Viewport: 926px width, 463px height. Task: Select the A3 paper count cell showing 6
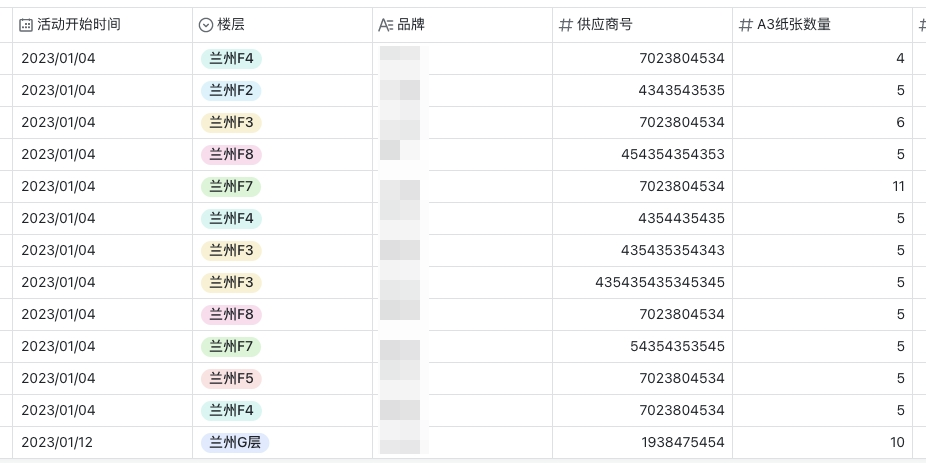coord(823,122)
